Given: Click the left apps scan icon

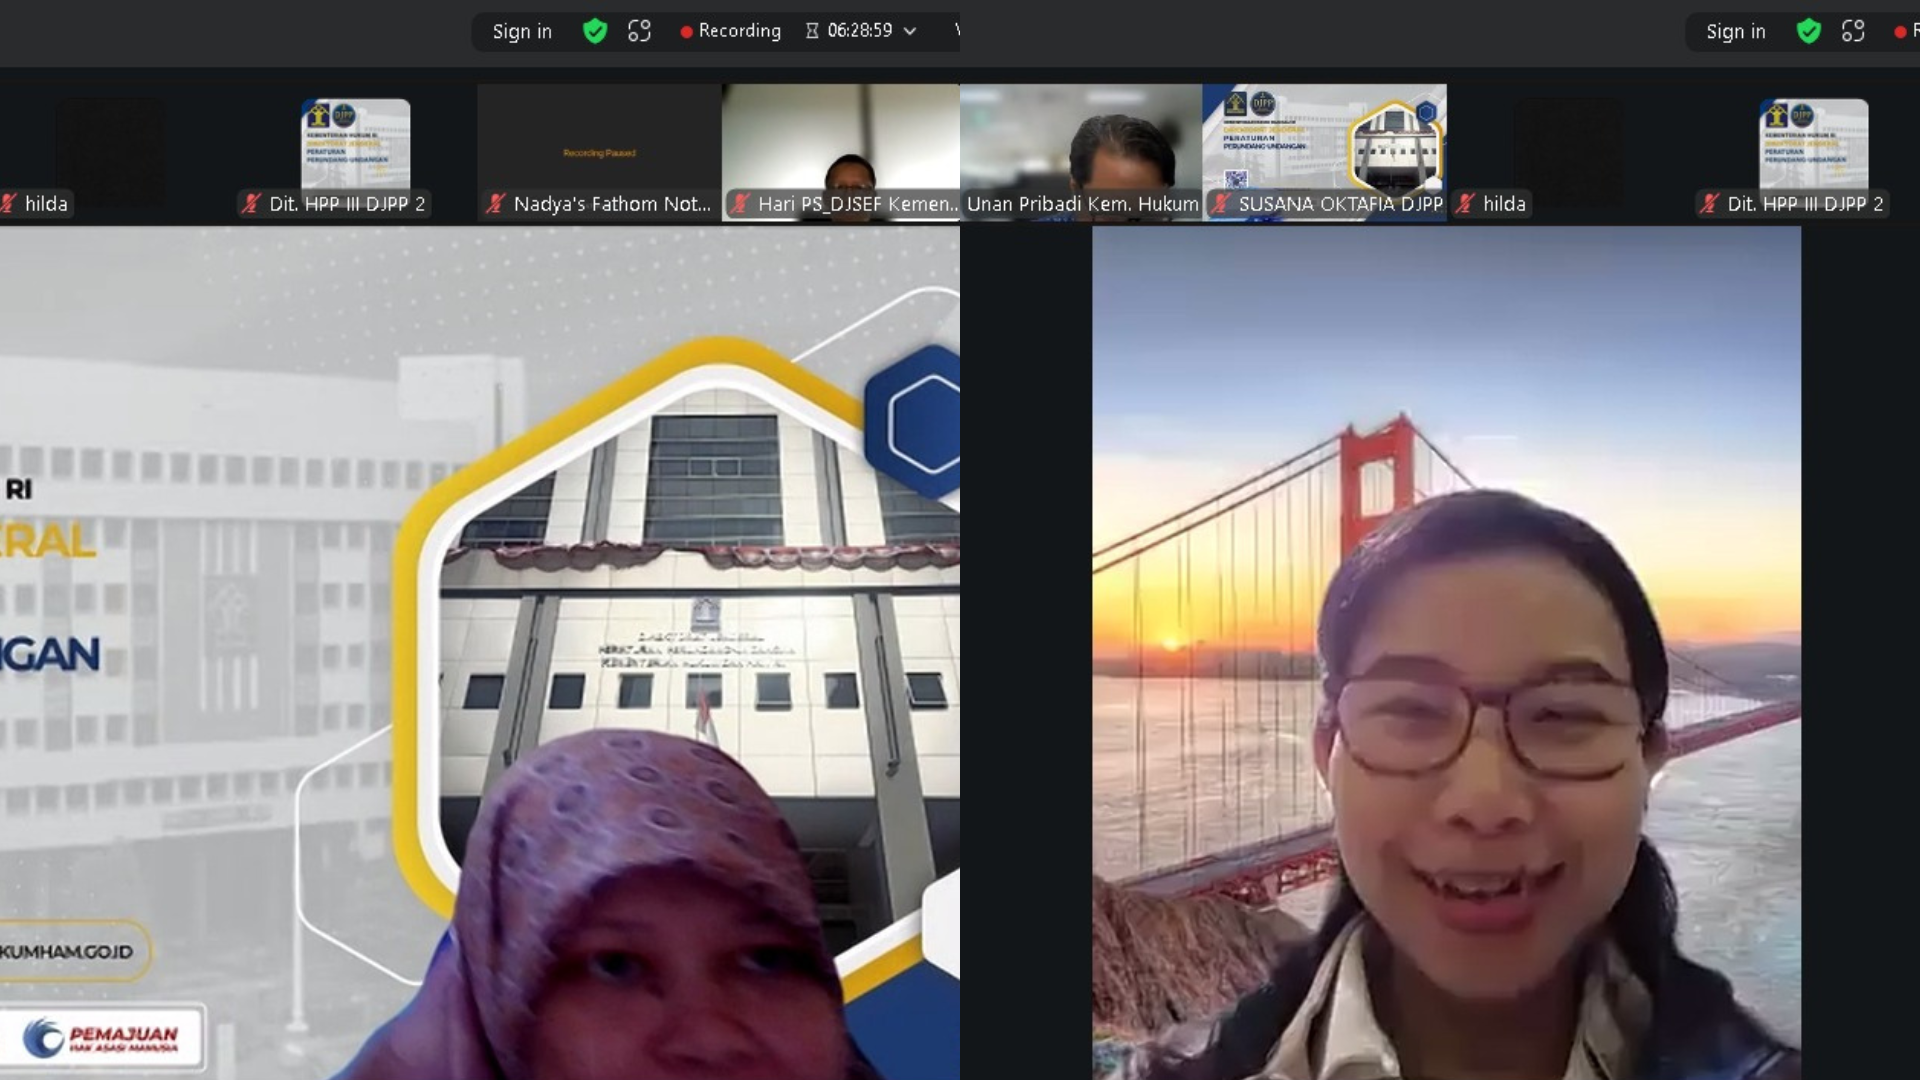Looking at the screenshot, I should [x=639, y=31].
